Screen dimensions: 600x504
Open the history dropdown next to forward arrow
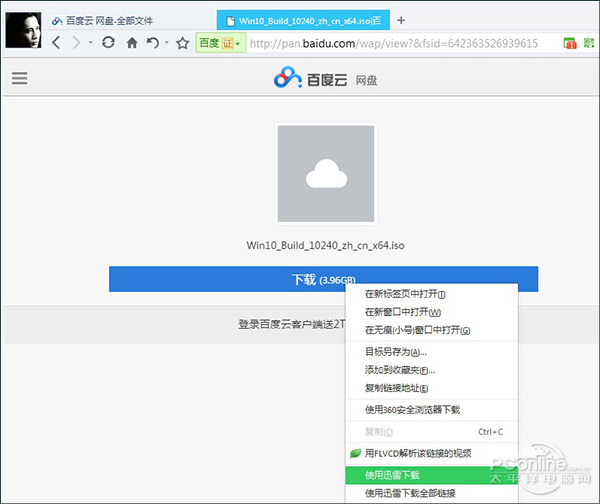pyautogui.click(x=91, y=42)
